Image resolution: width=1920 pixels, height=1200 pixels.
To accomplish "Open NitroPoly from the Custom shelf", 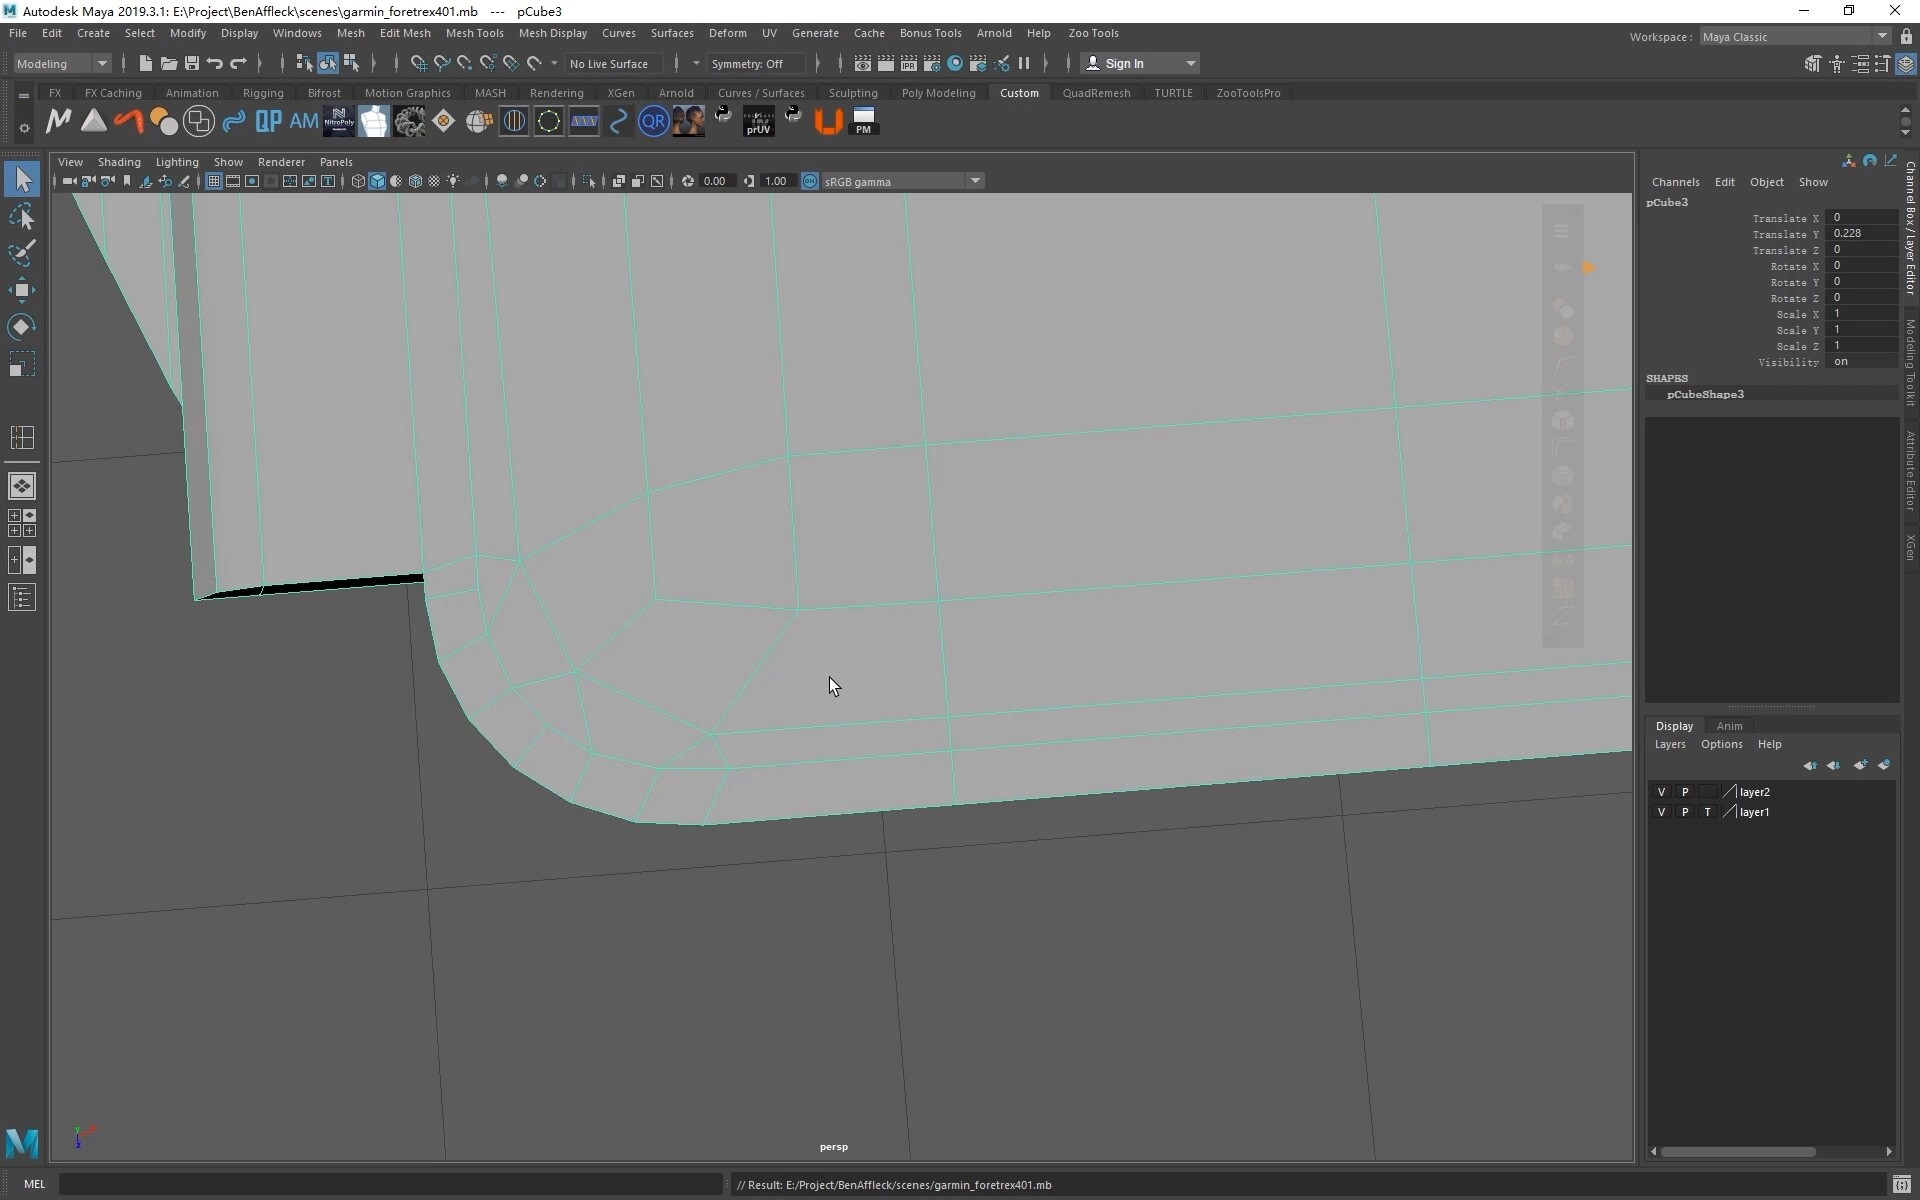I will point(339,121).
